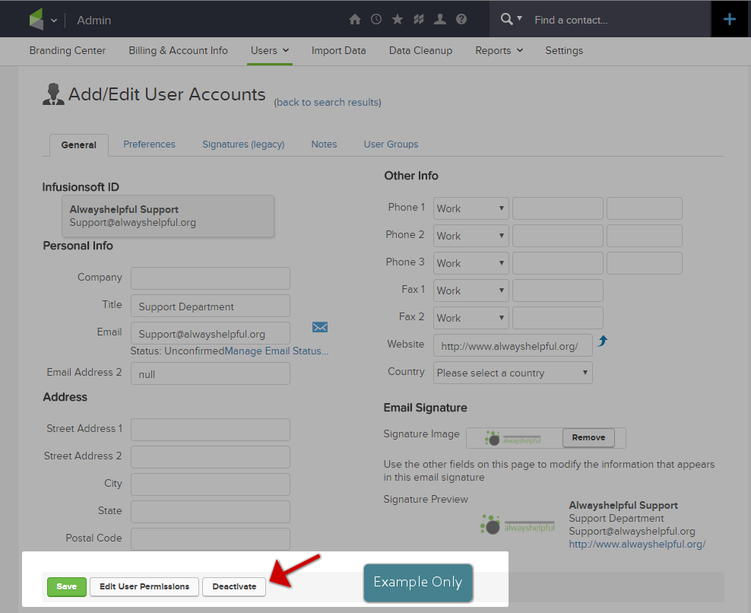Click the envelope icon beside Email field

[320, 327]
